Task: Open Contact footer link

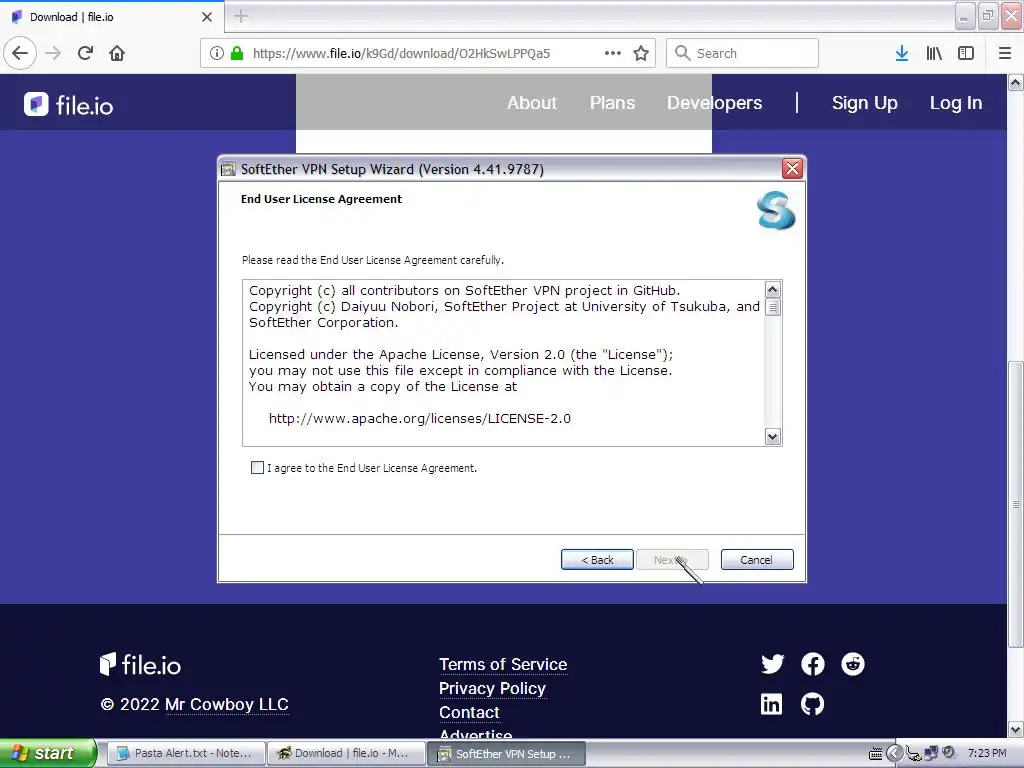Action: 469,712
